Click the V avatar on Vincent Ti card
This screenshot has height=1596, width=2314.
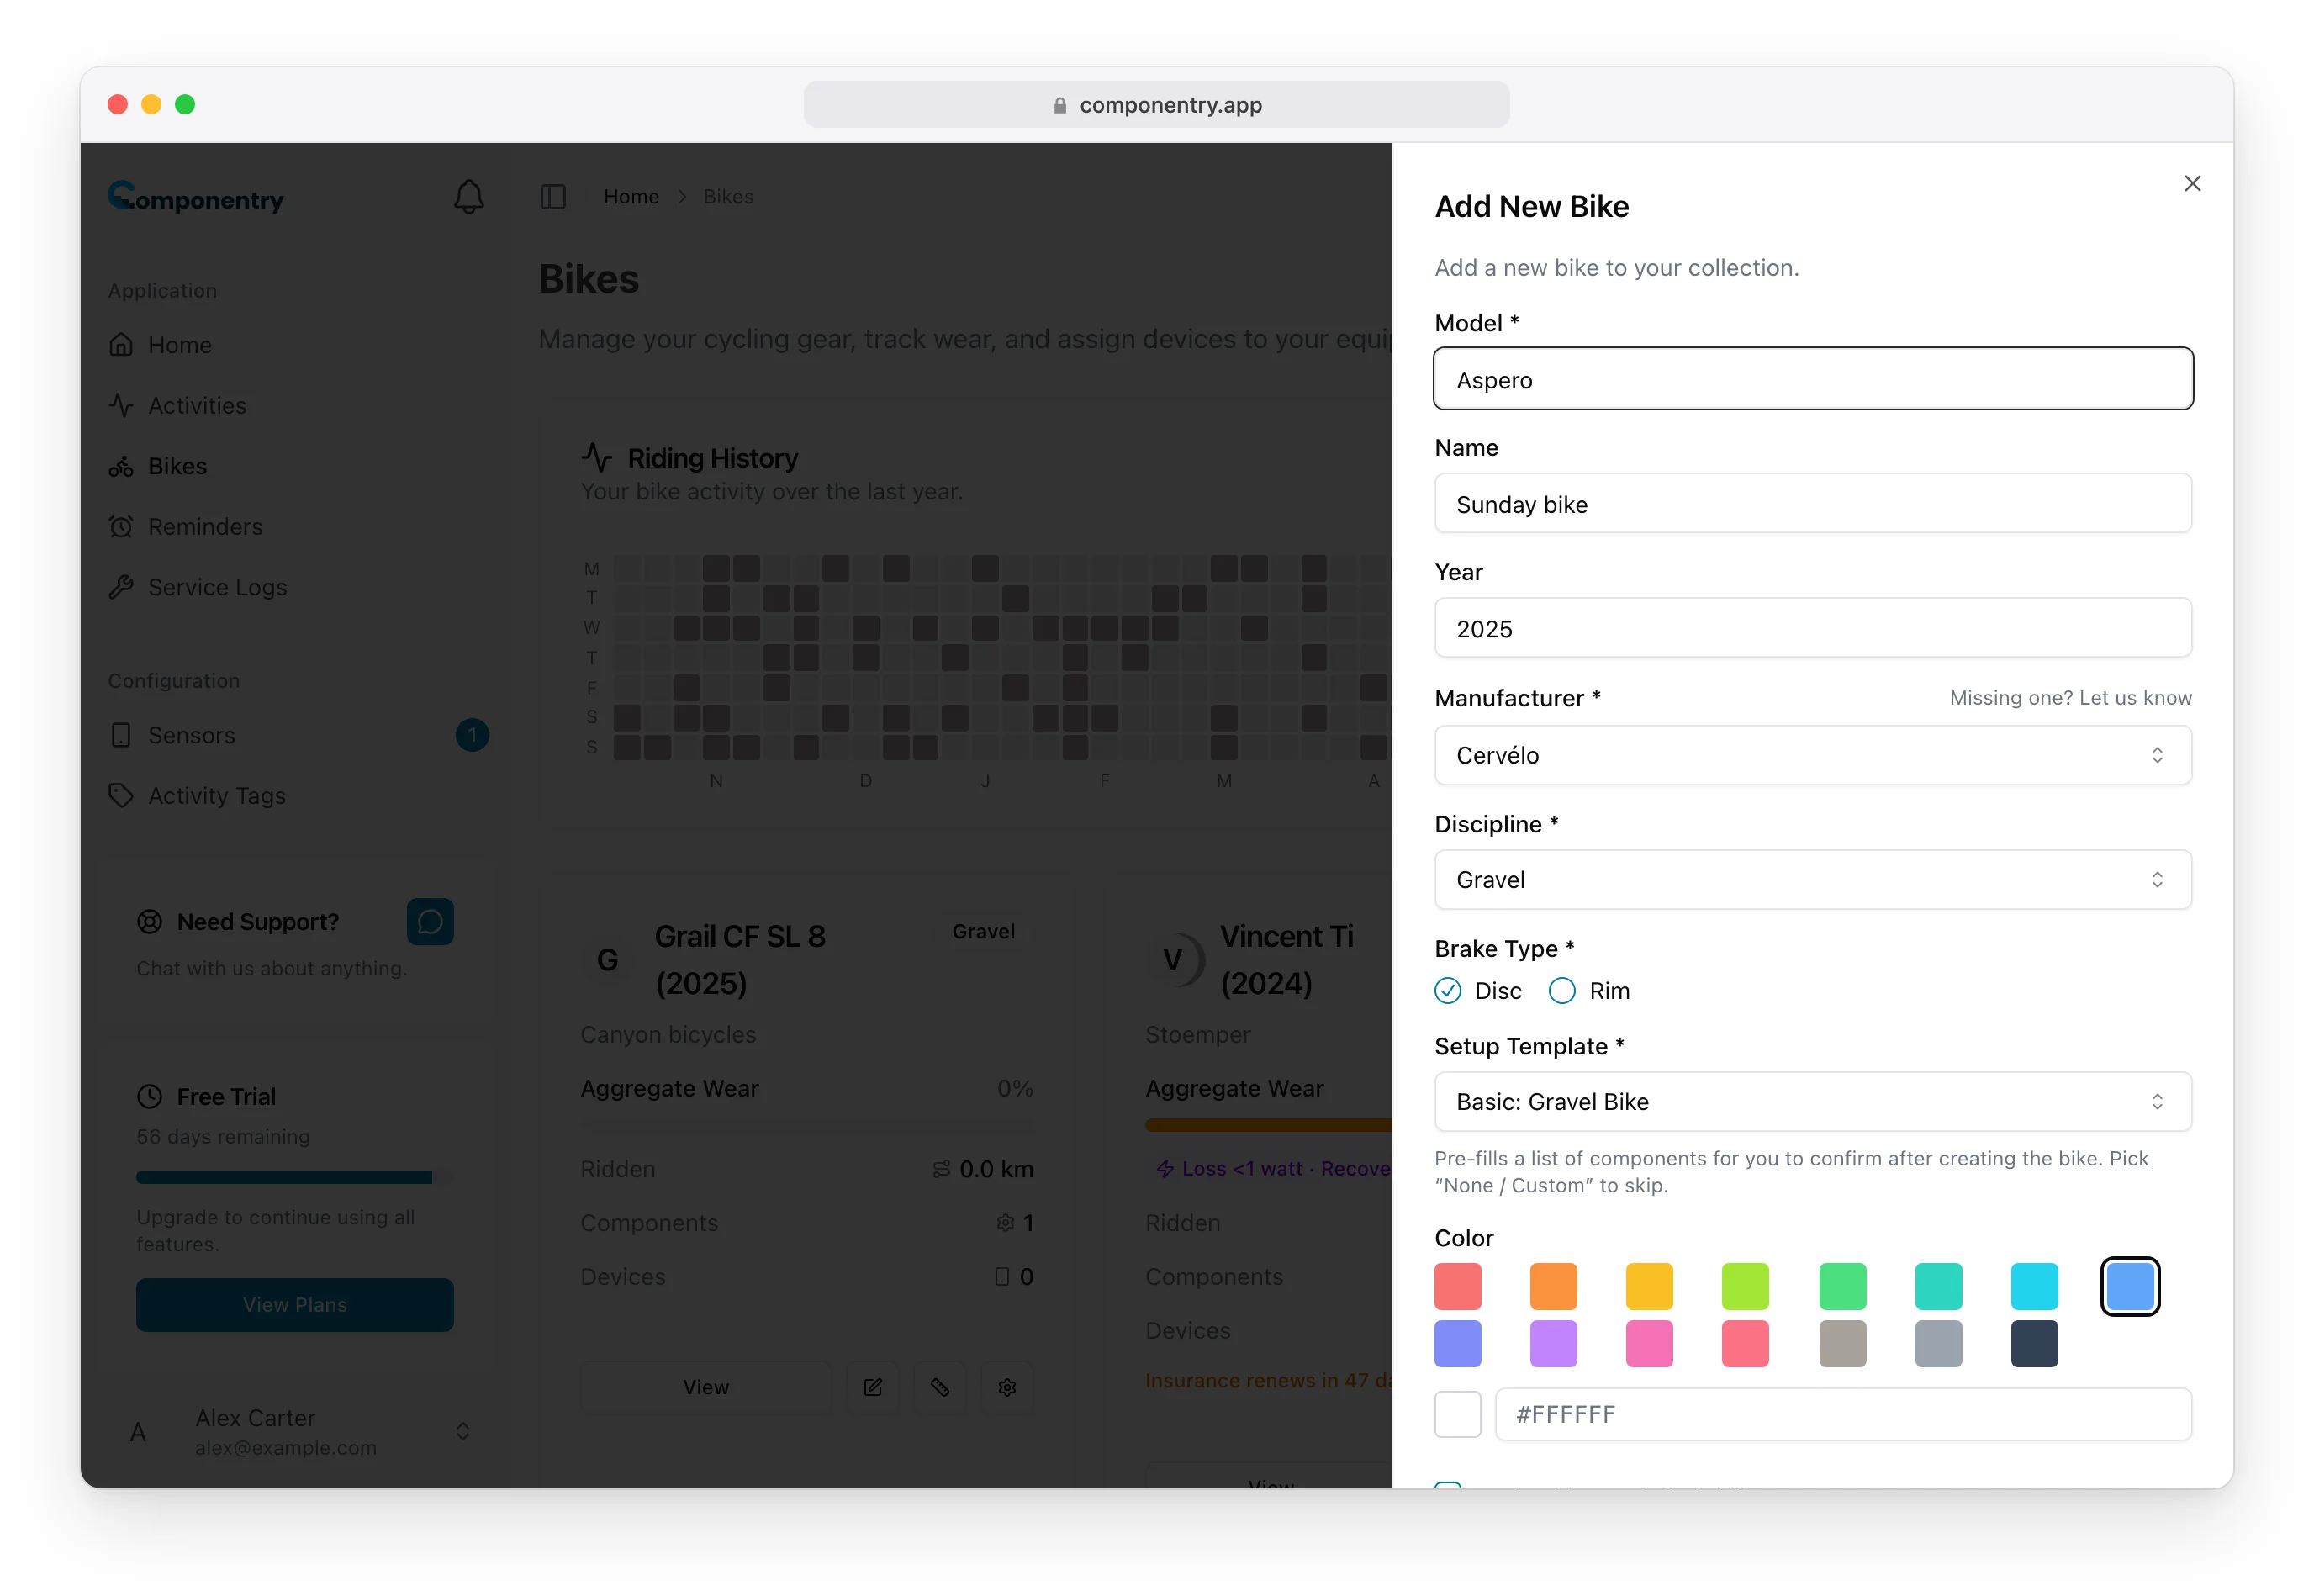(x=1172, y=960)
